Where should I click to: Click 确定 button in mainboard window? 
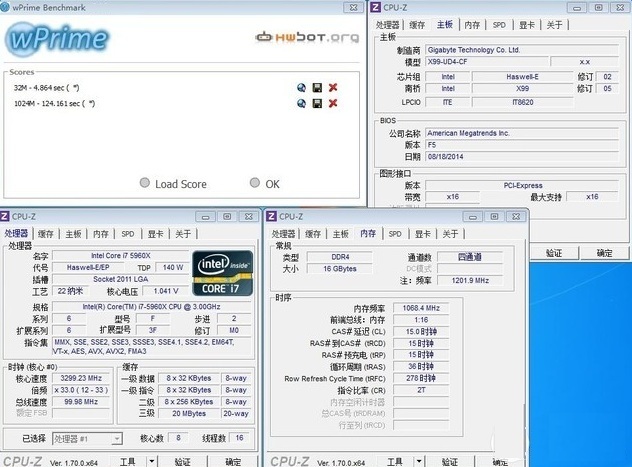coord(604,253)
